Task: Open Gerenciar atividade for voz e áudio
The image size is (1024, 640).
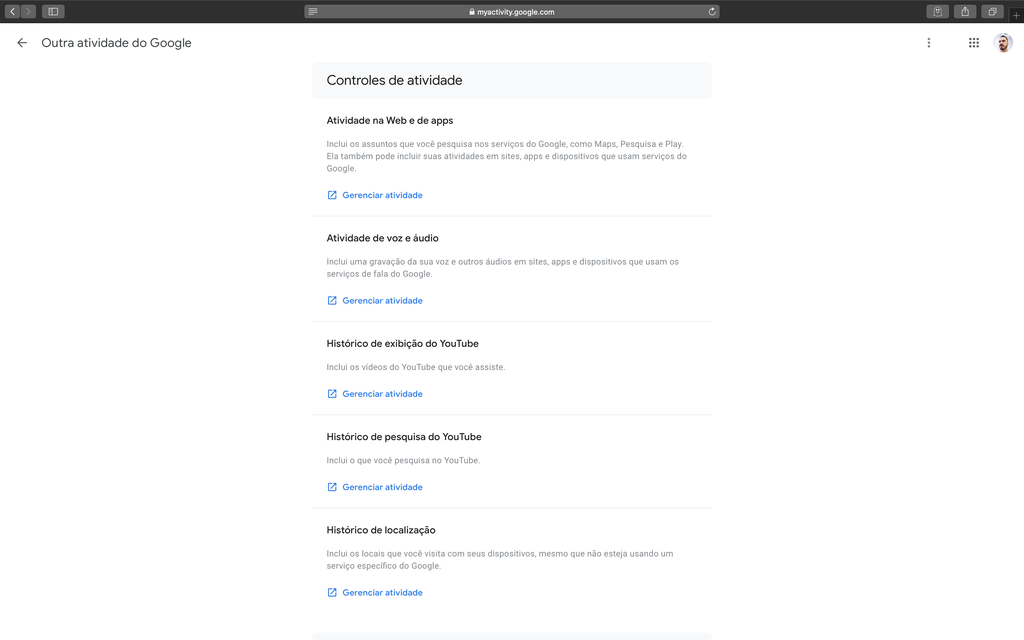Action: click(x=382, y=300)
